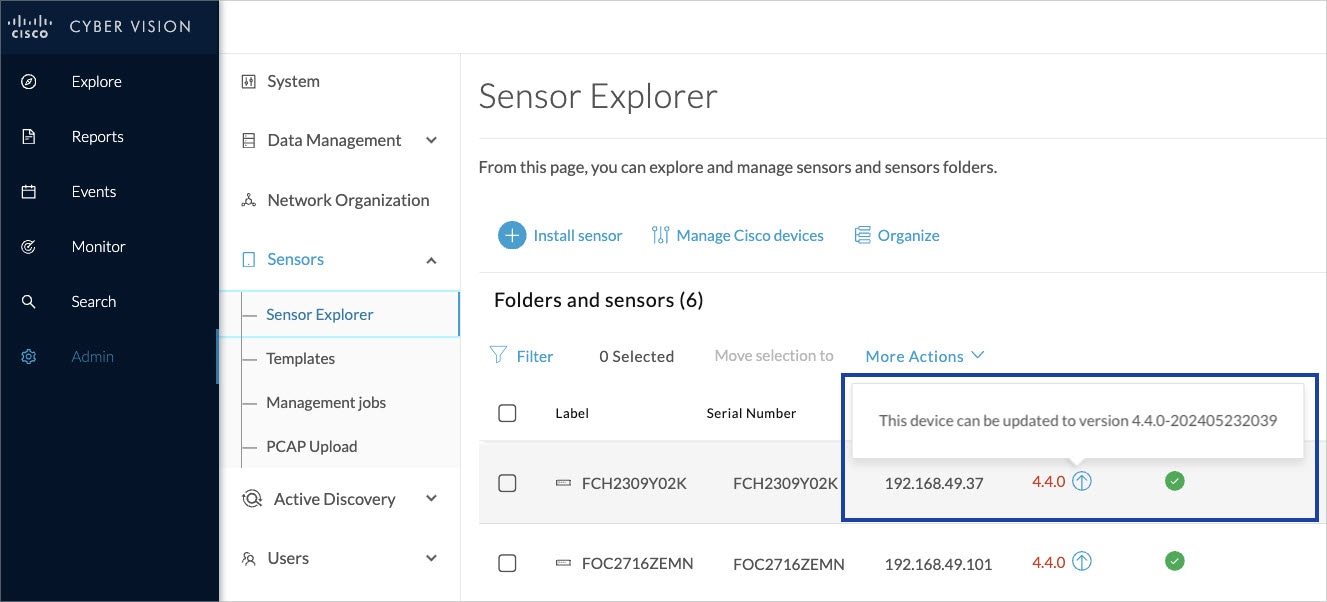1327x602 pixels.
Task: Click the Install sensor link
Action: [x=578, y=236]
